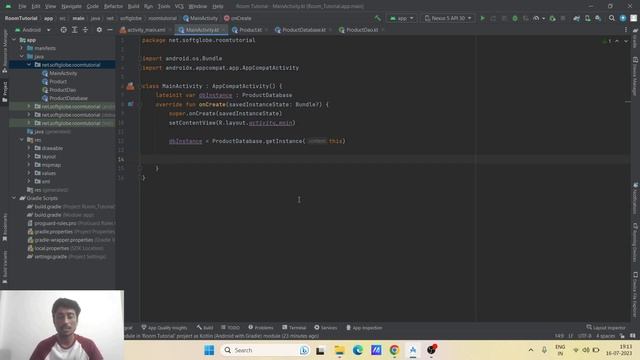Open the App Quality Insights tool window
The image size is (640, 360).
point(164,328)
